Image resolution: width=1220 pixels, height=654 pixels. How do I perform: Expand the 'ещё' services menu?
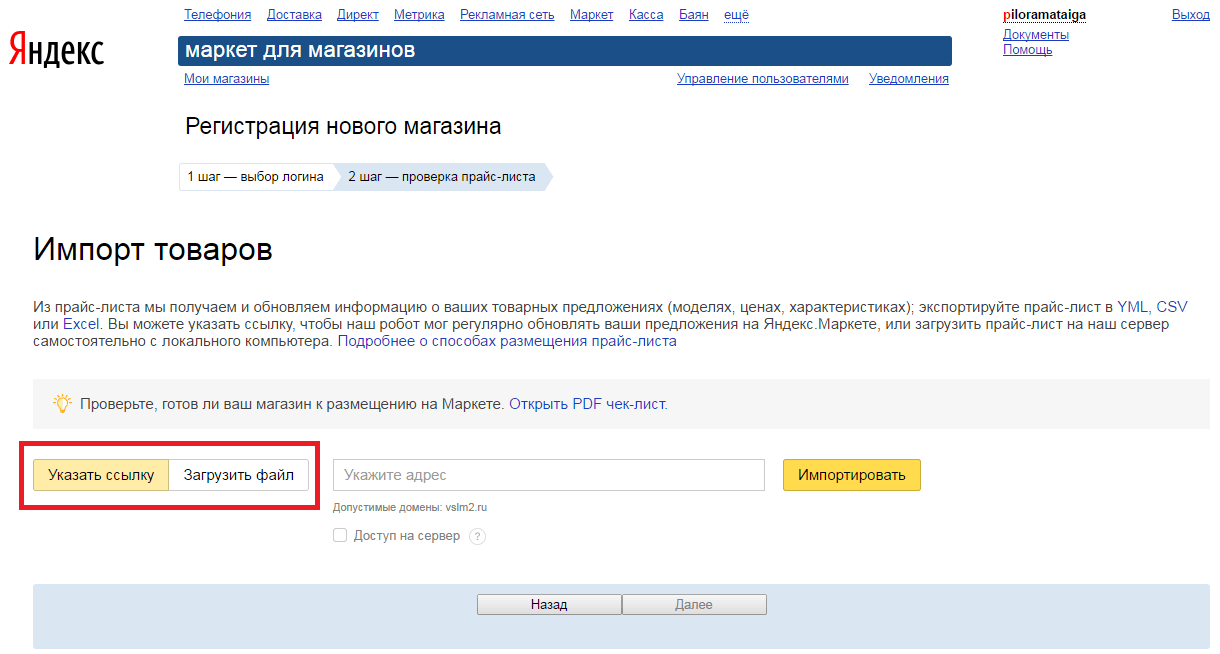[x=736, y=15]
